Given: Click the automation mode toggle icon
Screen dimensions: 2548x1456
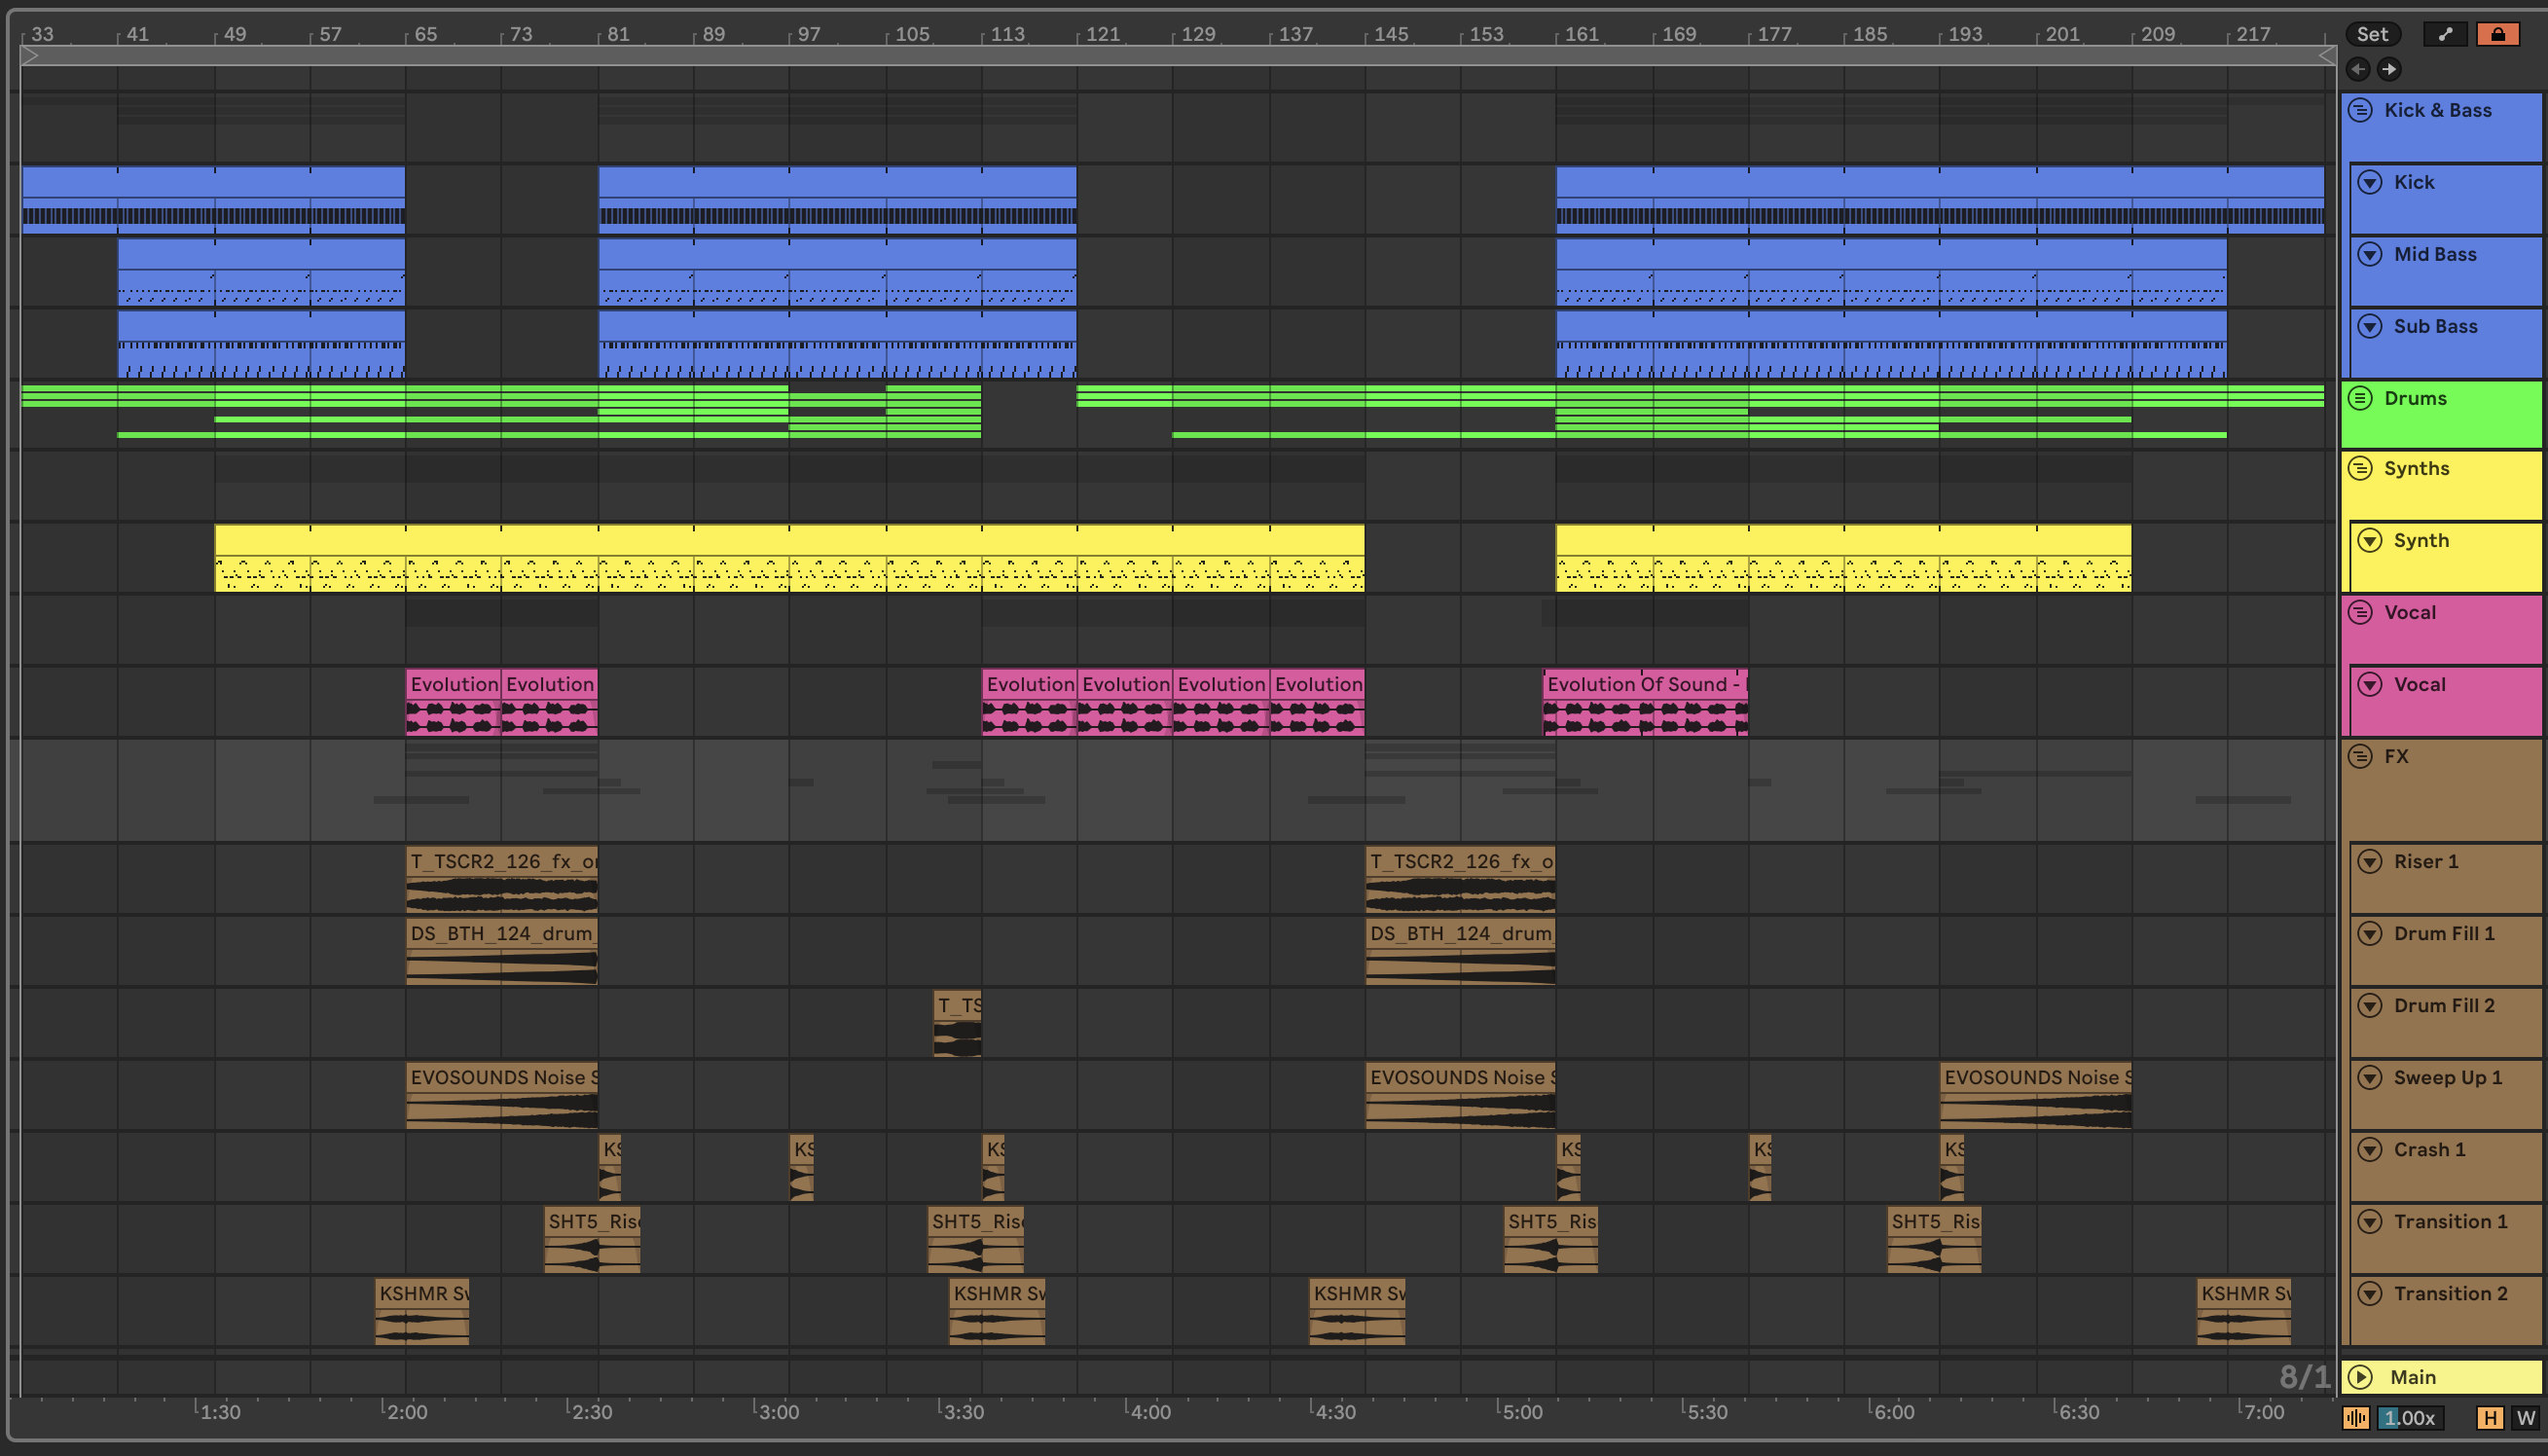Looking at the screenshot, I should (x=2445, y=34).
